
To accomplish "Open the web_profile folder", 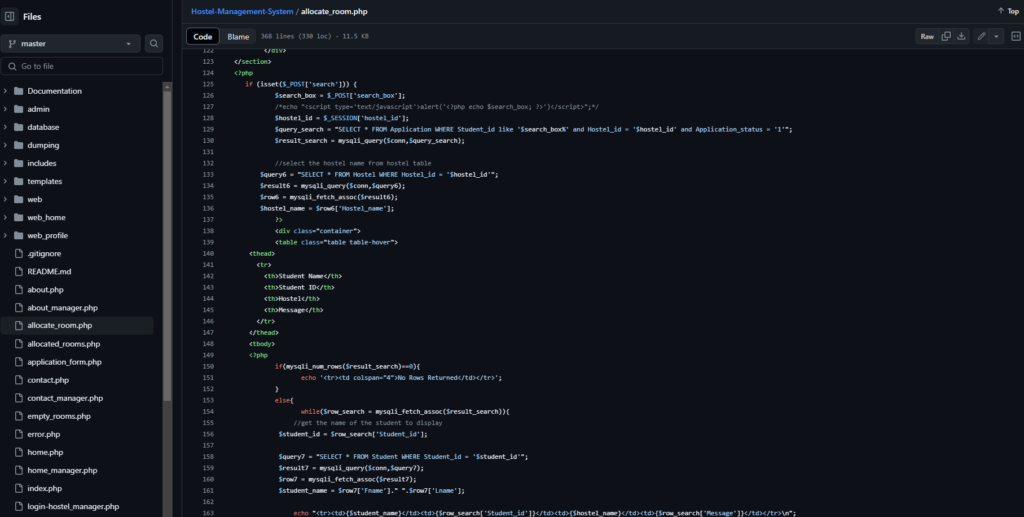I will click(x=47, y=236).
